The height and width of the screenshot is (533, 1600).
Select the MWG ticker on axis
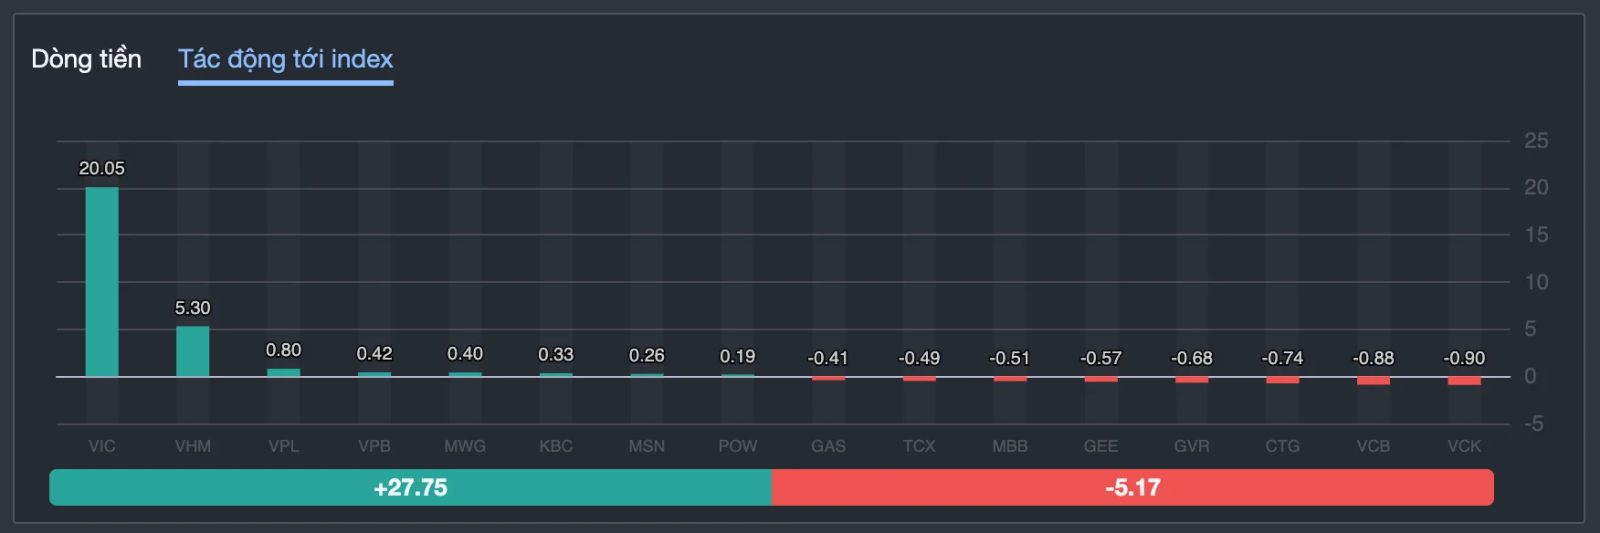[x=465, y=446]
